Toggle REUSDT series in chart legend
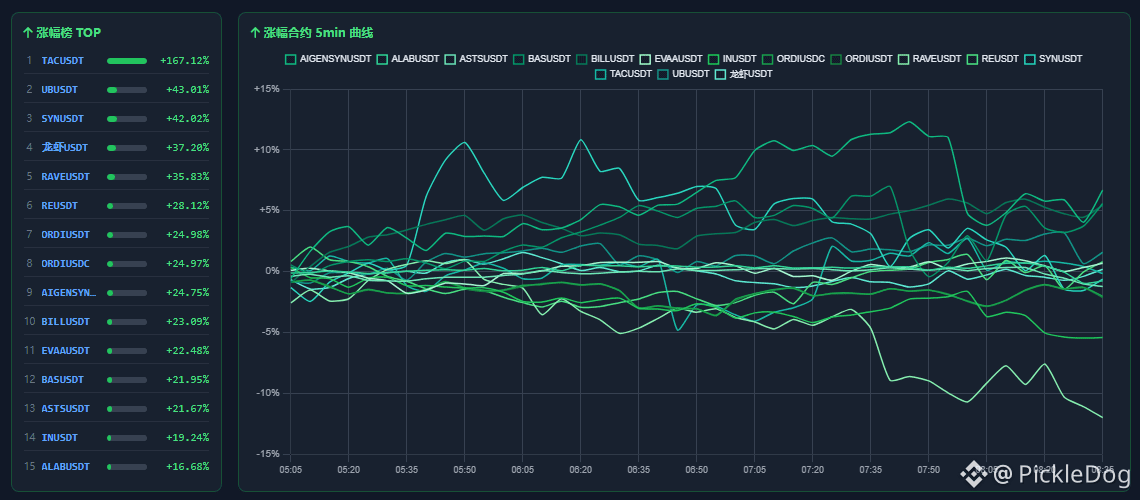 tap(993, 59)
